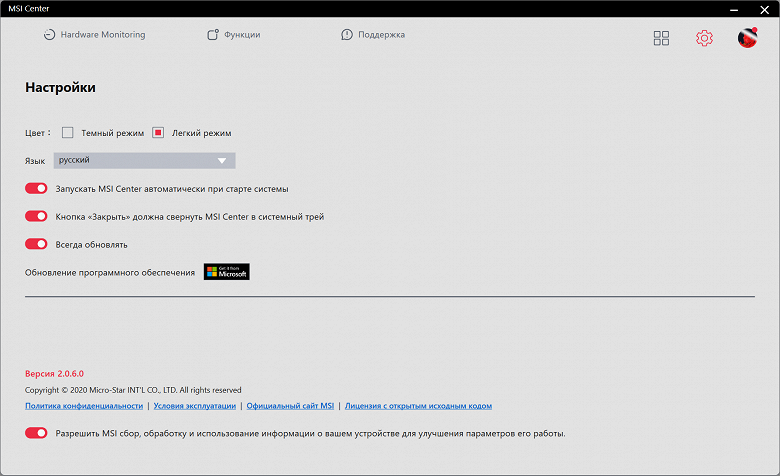Viewport: 780px width, 476px height.
Task: Switch to the Функции tab
Action: coord(242,35)
